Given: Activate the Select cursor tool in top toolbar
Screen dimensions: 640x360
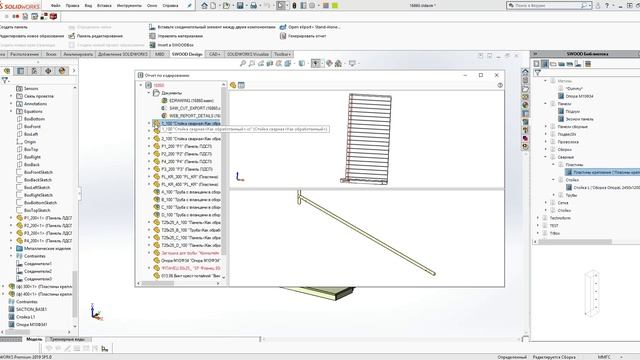Looking at the screenshot, I should pyautogui.click(x=280, y=6).
